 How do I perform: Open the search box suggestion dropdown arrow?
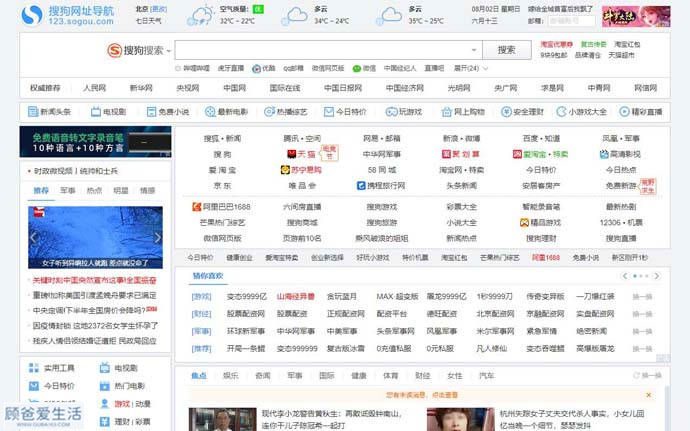pos(474,50)
